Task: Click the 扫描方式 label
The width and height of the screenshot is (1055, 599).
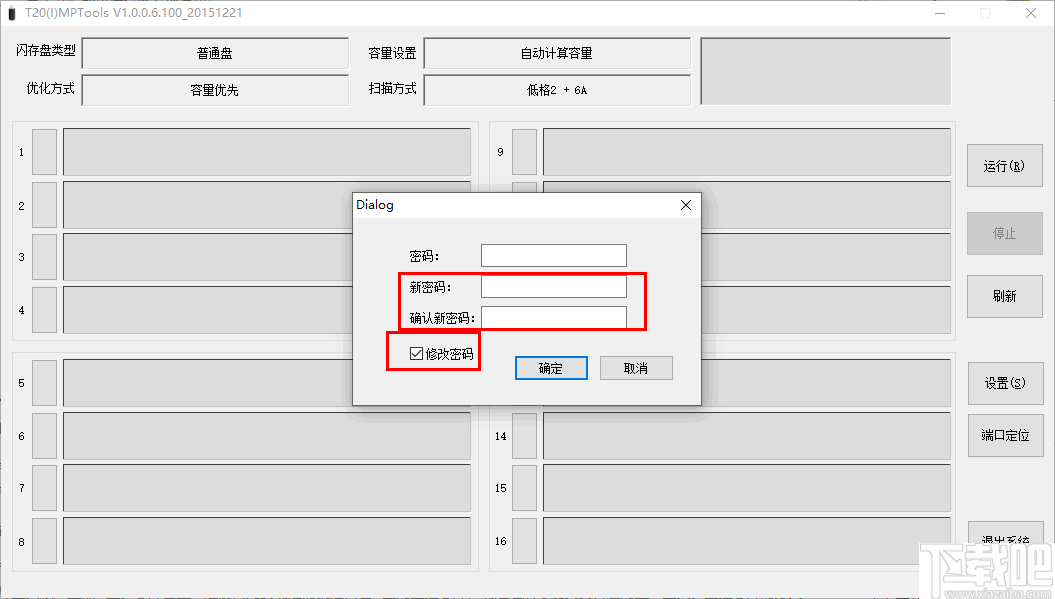Action: [x=392, y=88]
